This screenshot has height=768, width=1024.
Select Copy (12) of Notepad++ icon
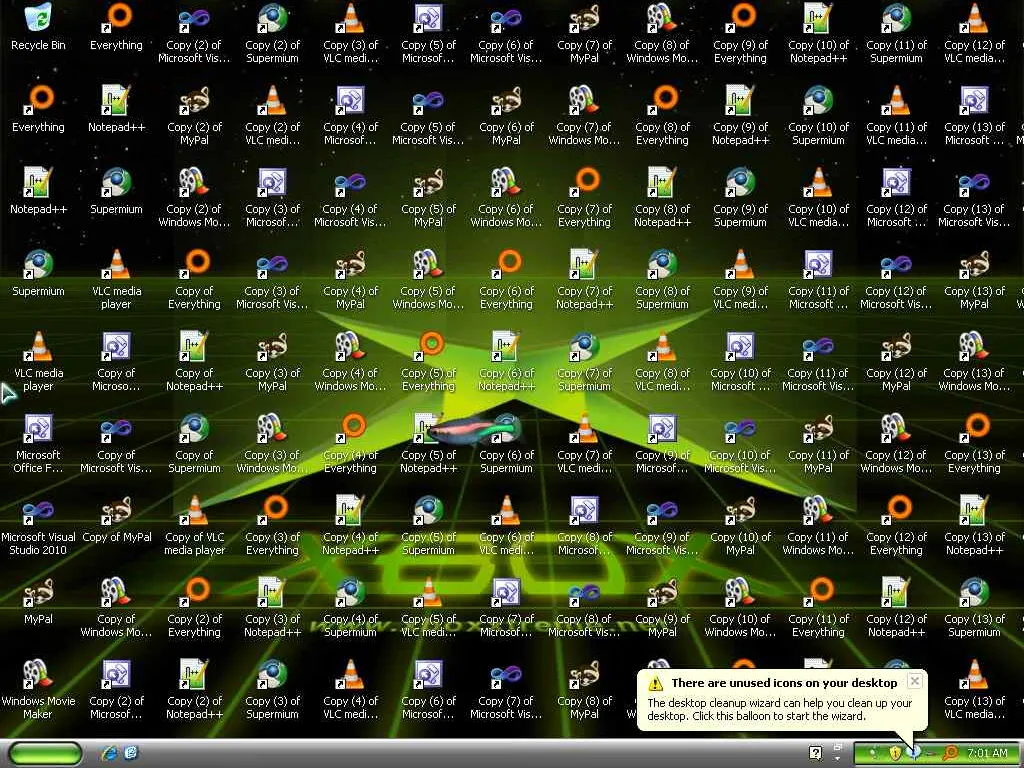[897, 607]
